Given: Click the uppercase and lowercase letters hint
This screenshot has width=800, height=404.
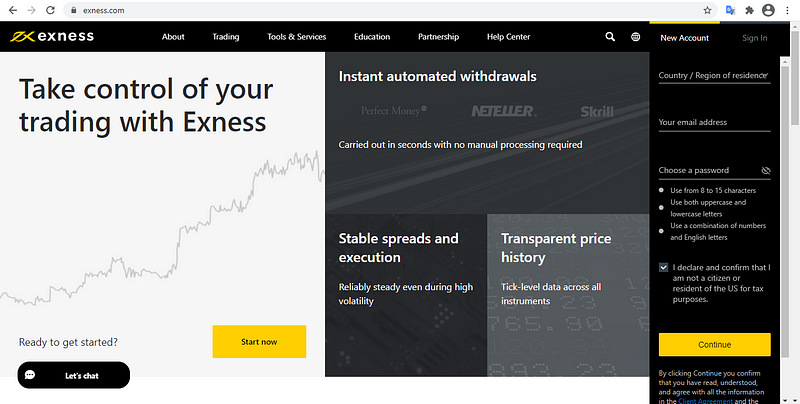Looking at the screenshot, I should point(708,208).
